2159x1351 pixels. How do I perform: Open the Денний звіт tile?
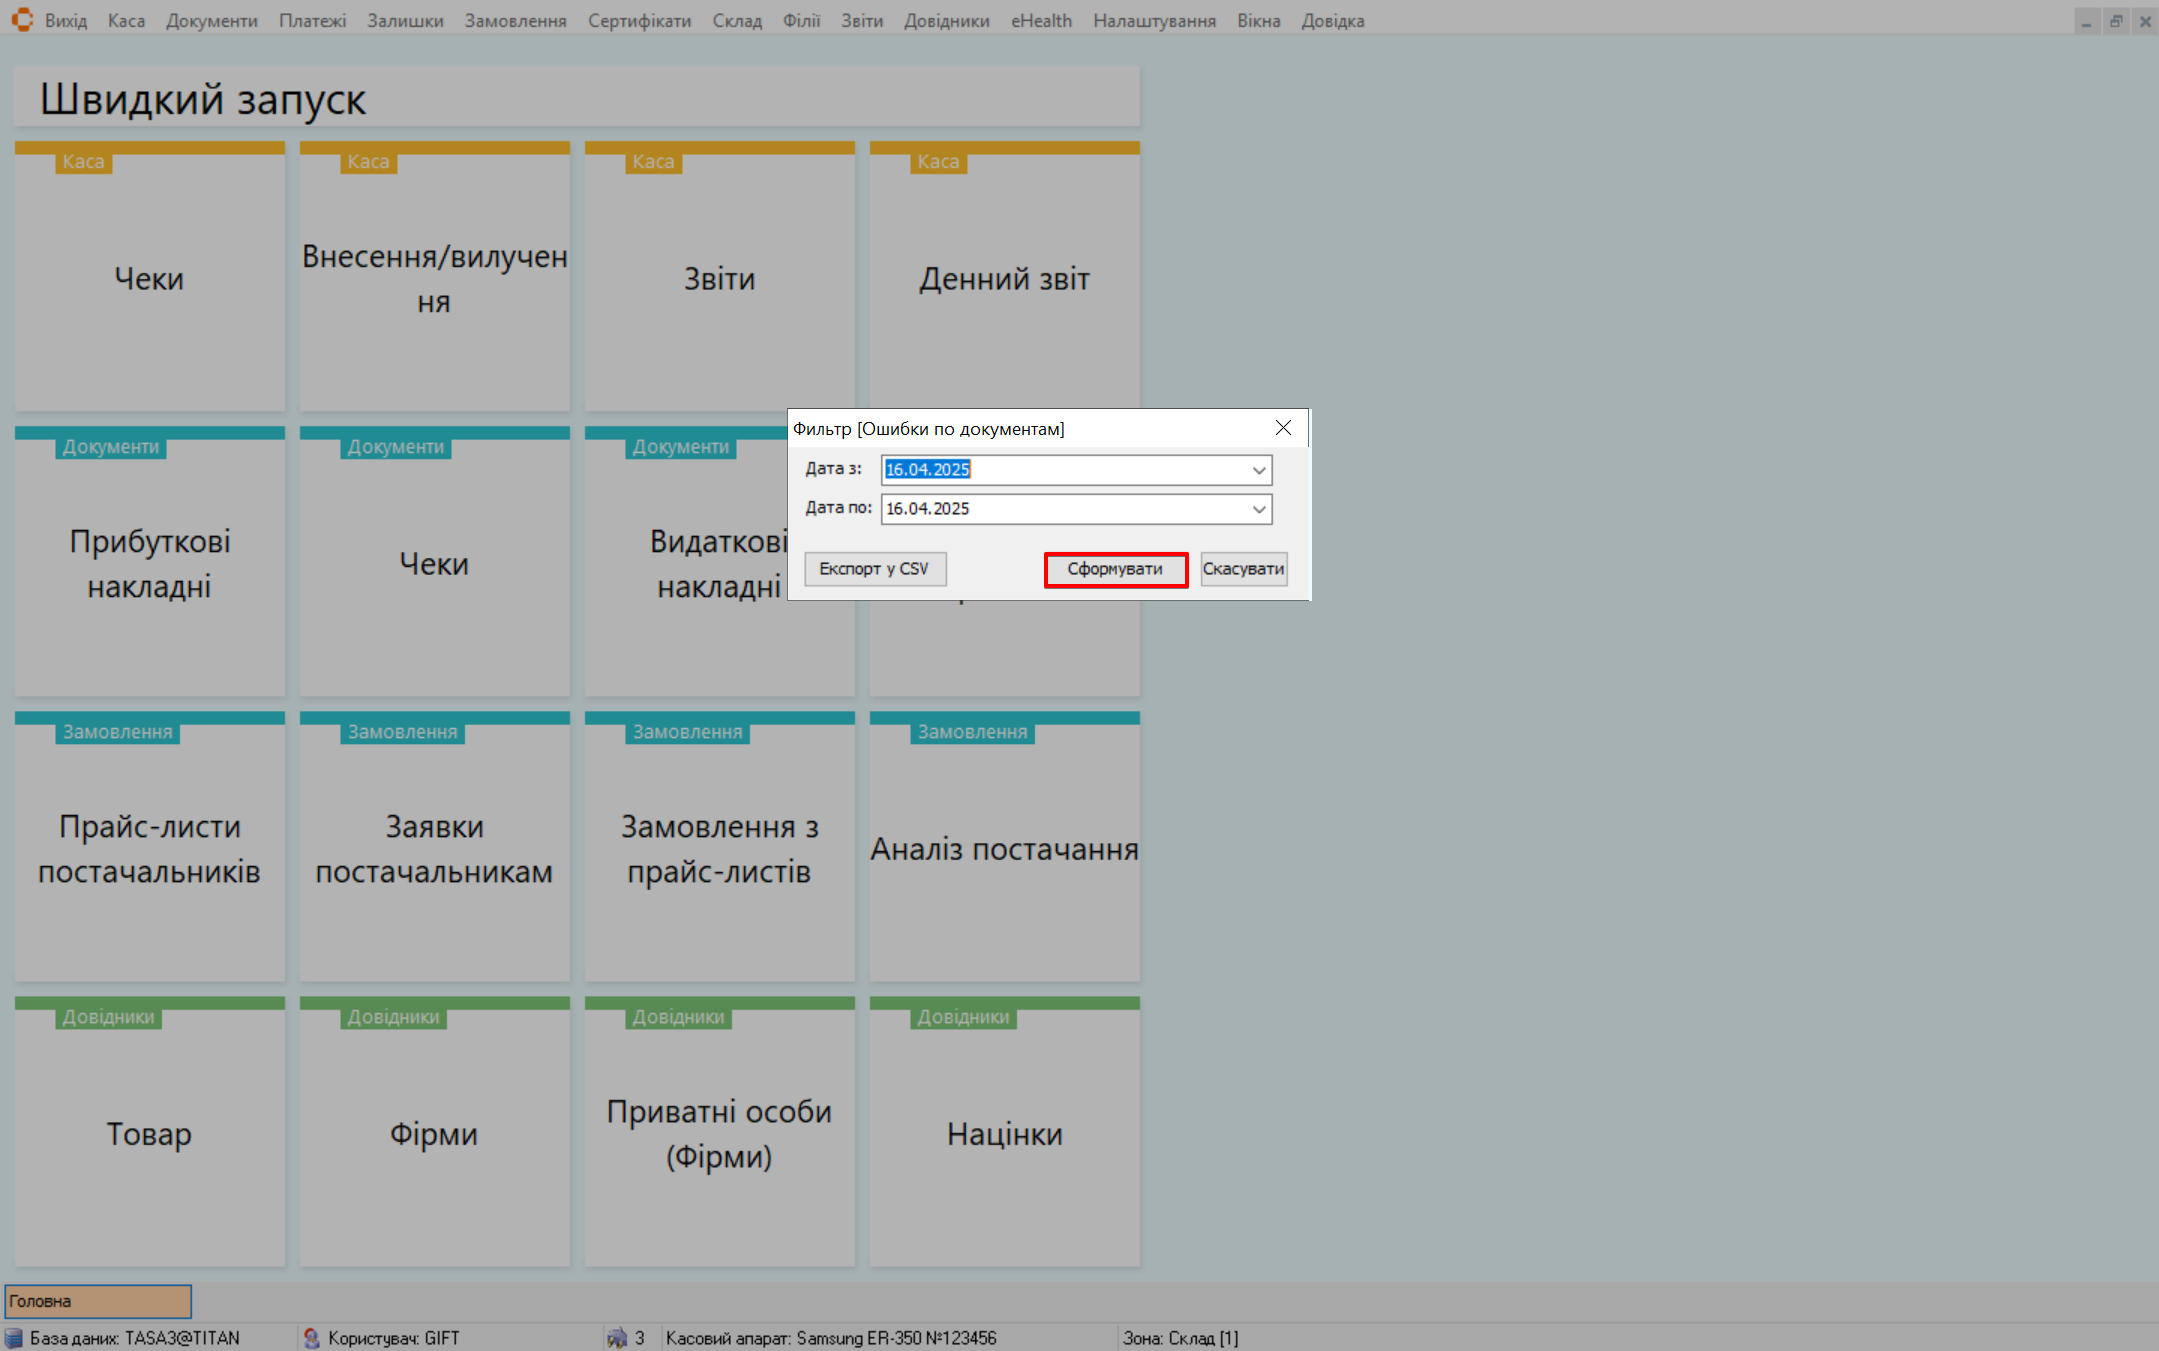tap(1004, 278)
